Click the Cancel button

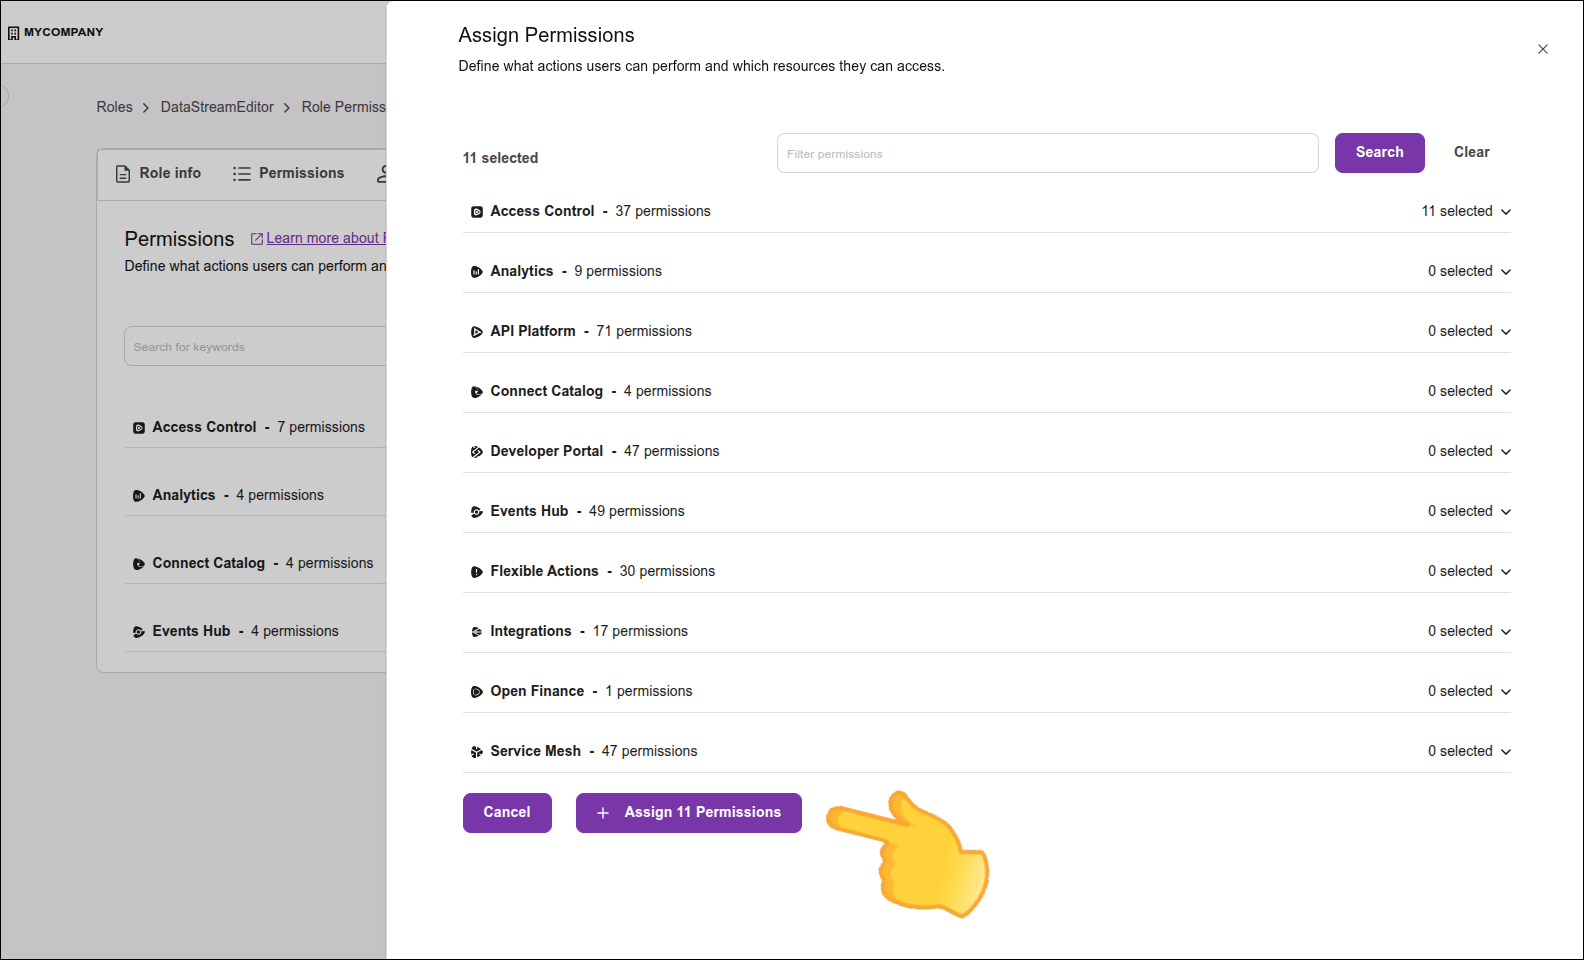click(507, 812)
